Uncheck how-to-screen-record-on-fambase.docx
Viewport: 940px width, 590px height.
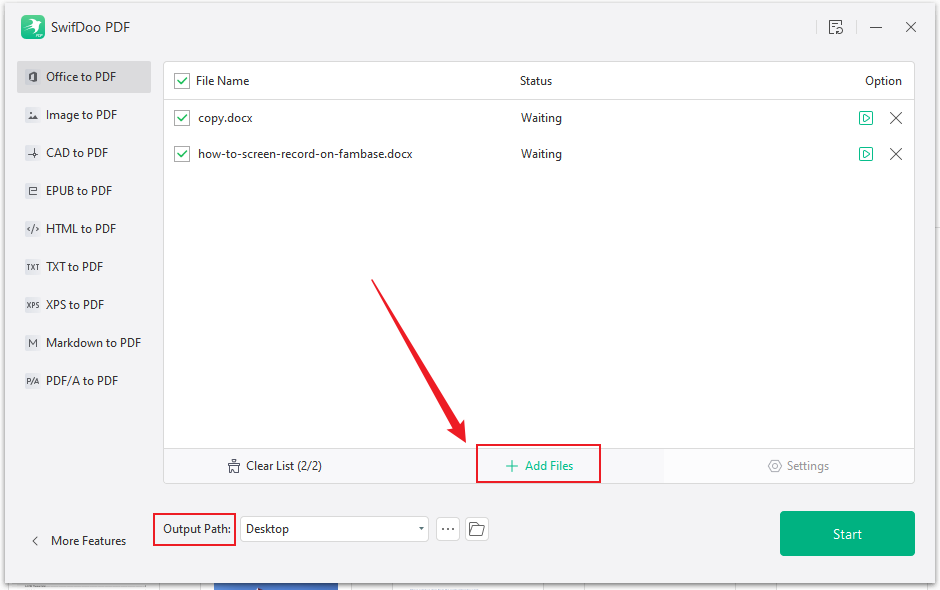tap(181, 153)
